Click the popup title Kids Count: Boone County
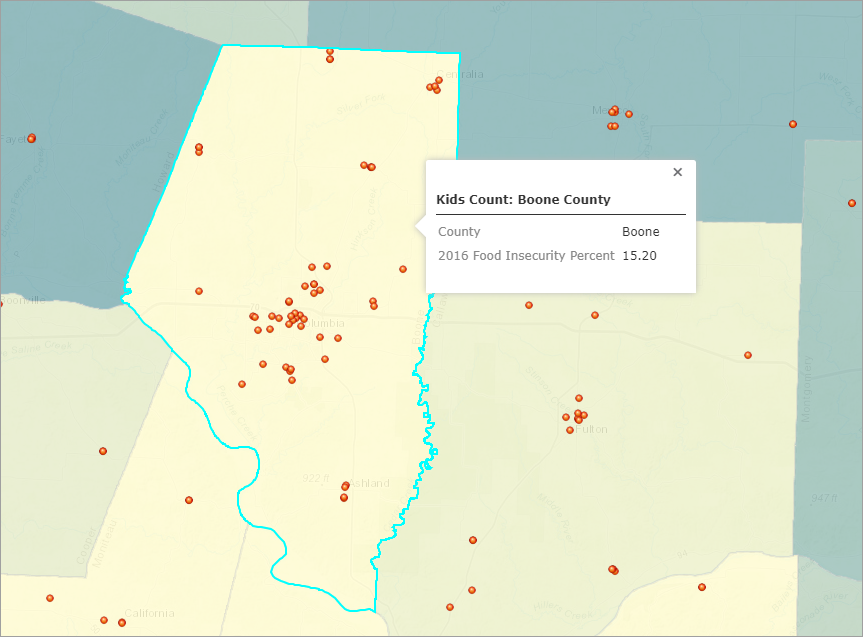Viewport: 863px width, 637px height. click(x=523, y=199)
